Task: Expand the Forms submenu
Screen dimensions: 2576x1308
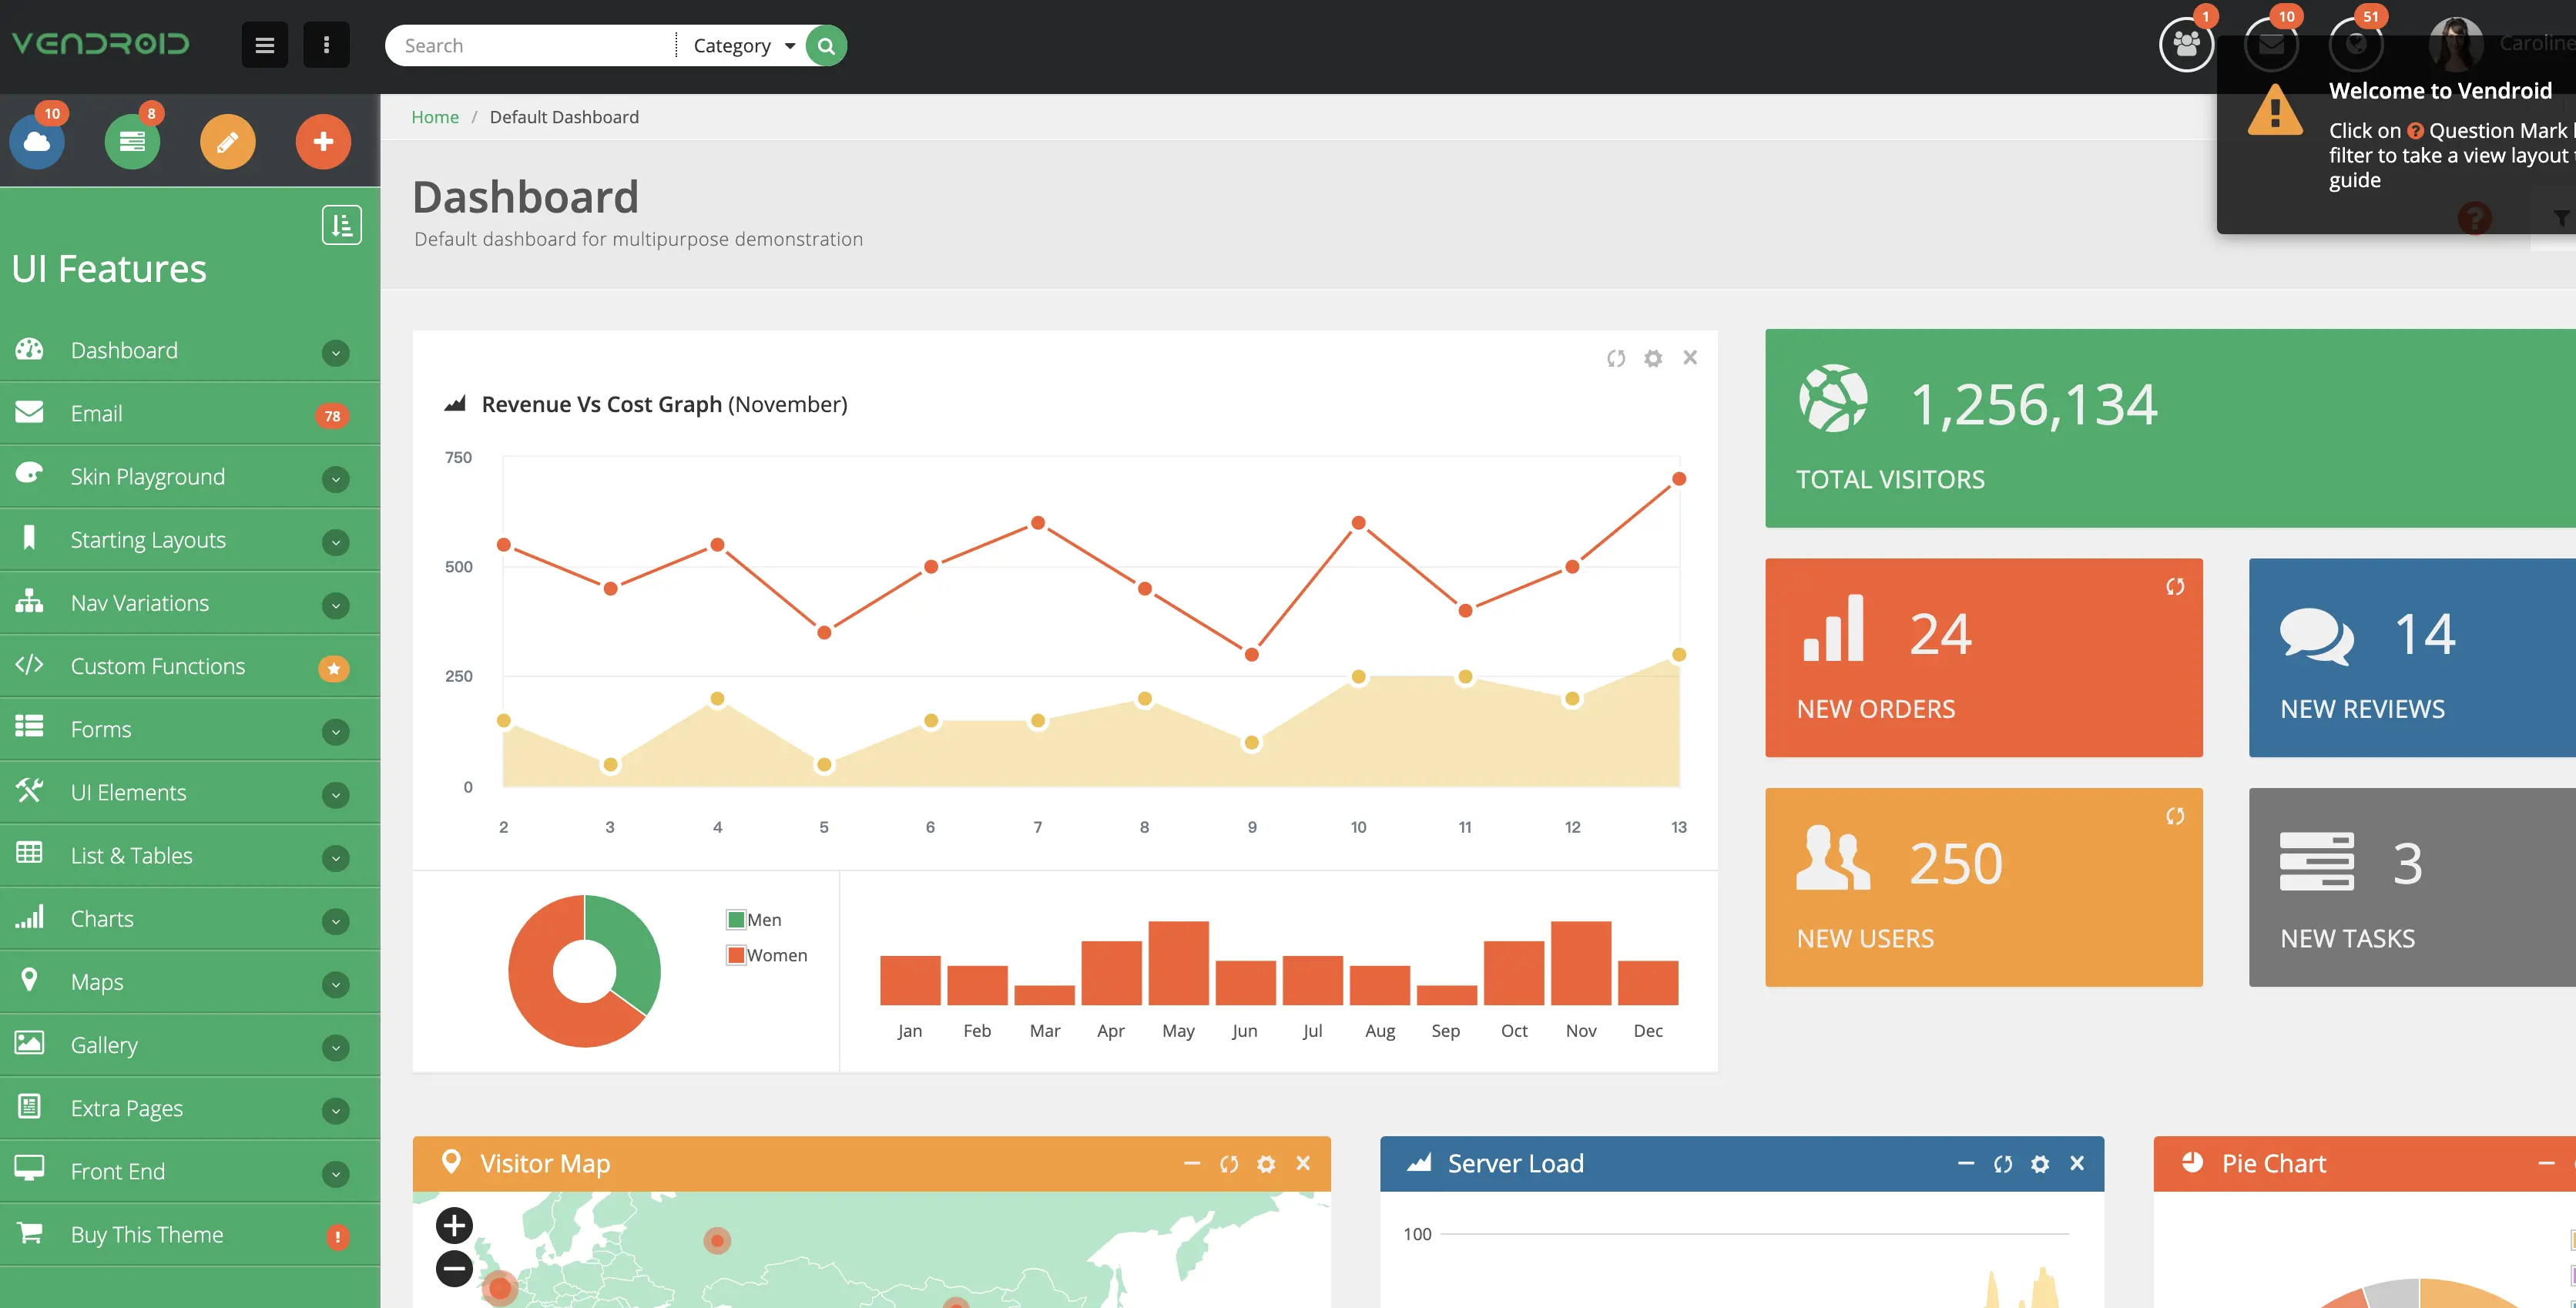Action: click(336, 731)
